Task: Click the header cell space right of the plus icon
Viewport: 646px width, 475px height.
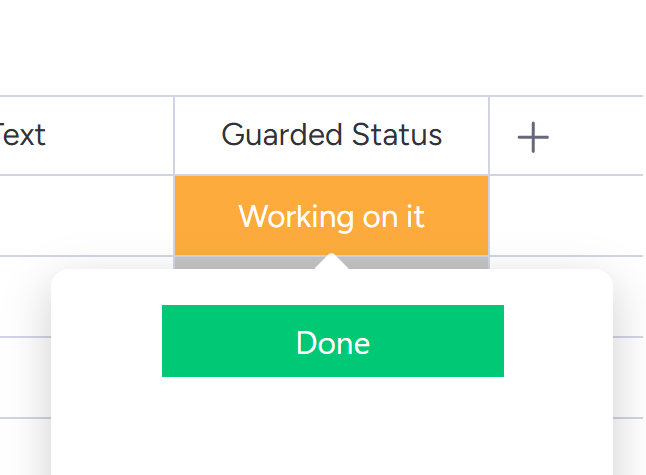Action: pyautogui.click(x=600, y=137)
